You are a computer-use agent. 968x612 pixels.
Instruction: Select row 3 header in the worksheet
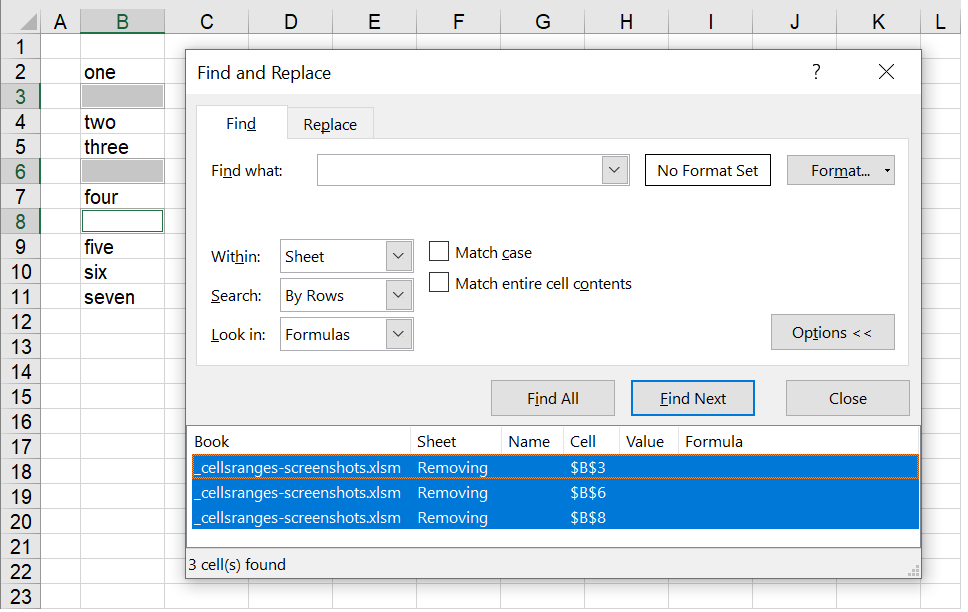[20, 97]
